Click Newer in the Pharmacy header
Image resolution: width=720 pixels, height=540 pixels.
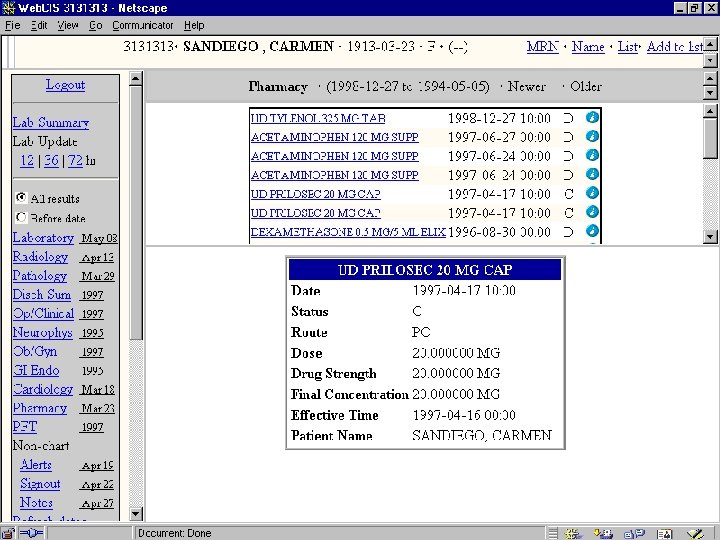[527, 86]
